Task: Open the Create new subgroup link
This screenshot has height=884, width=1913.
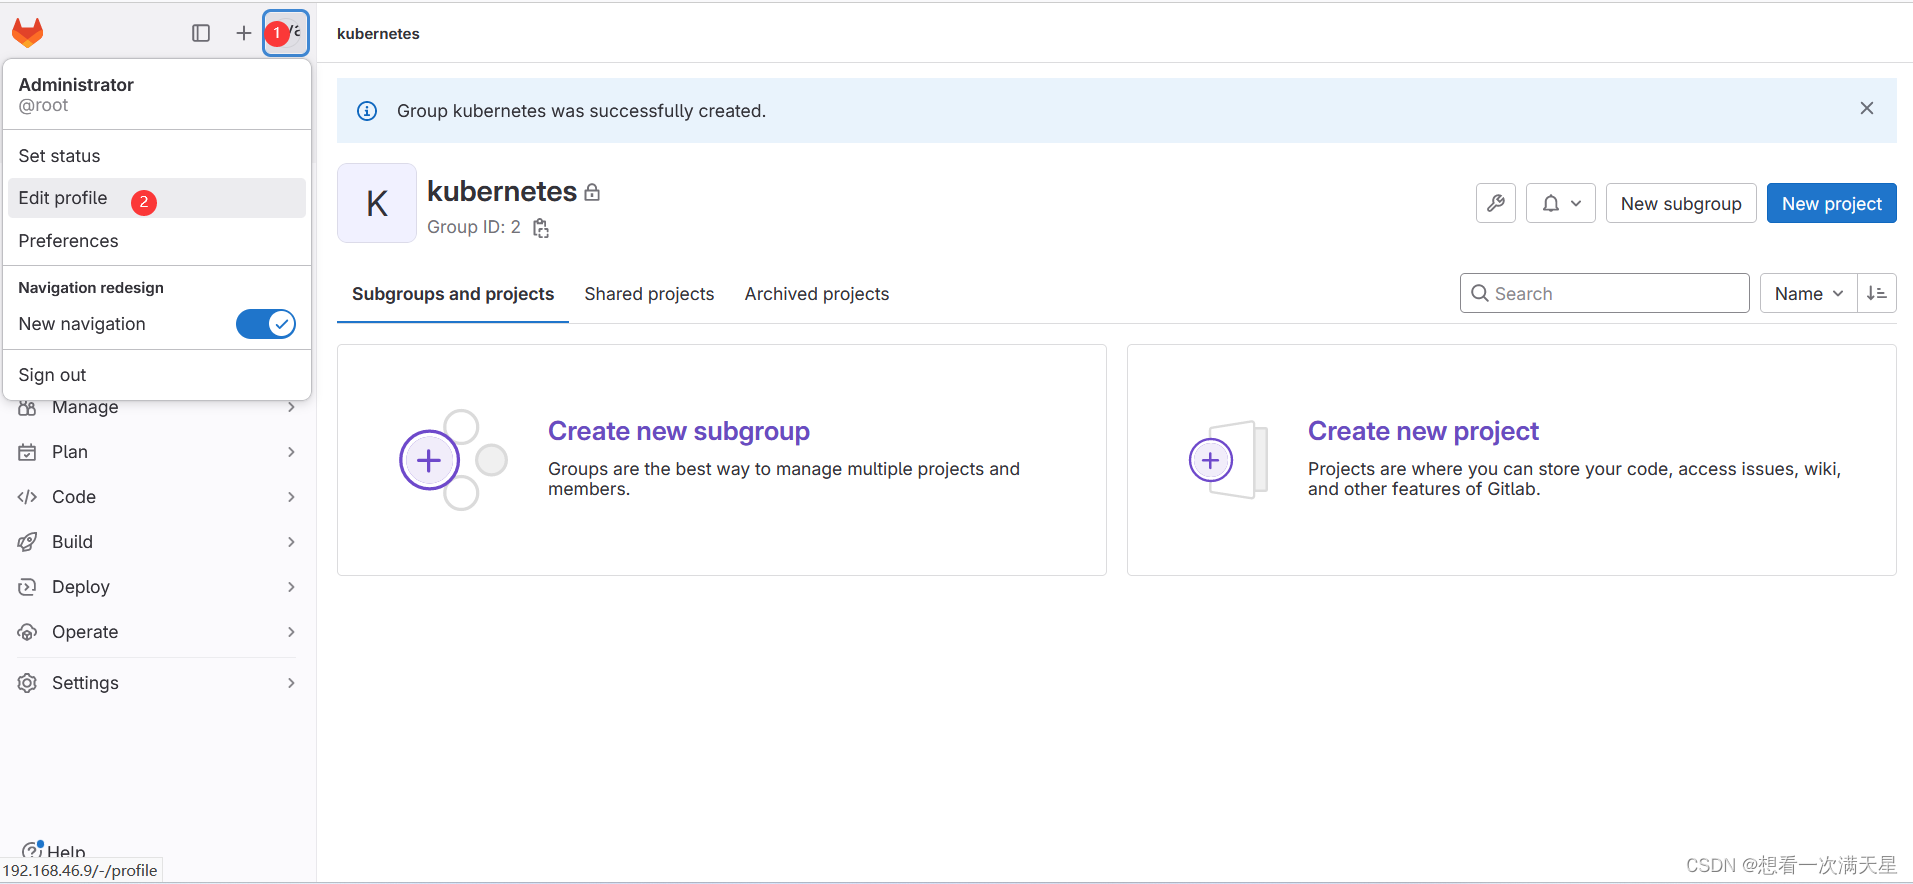Action: [x=679, y=431]
